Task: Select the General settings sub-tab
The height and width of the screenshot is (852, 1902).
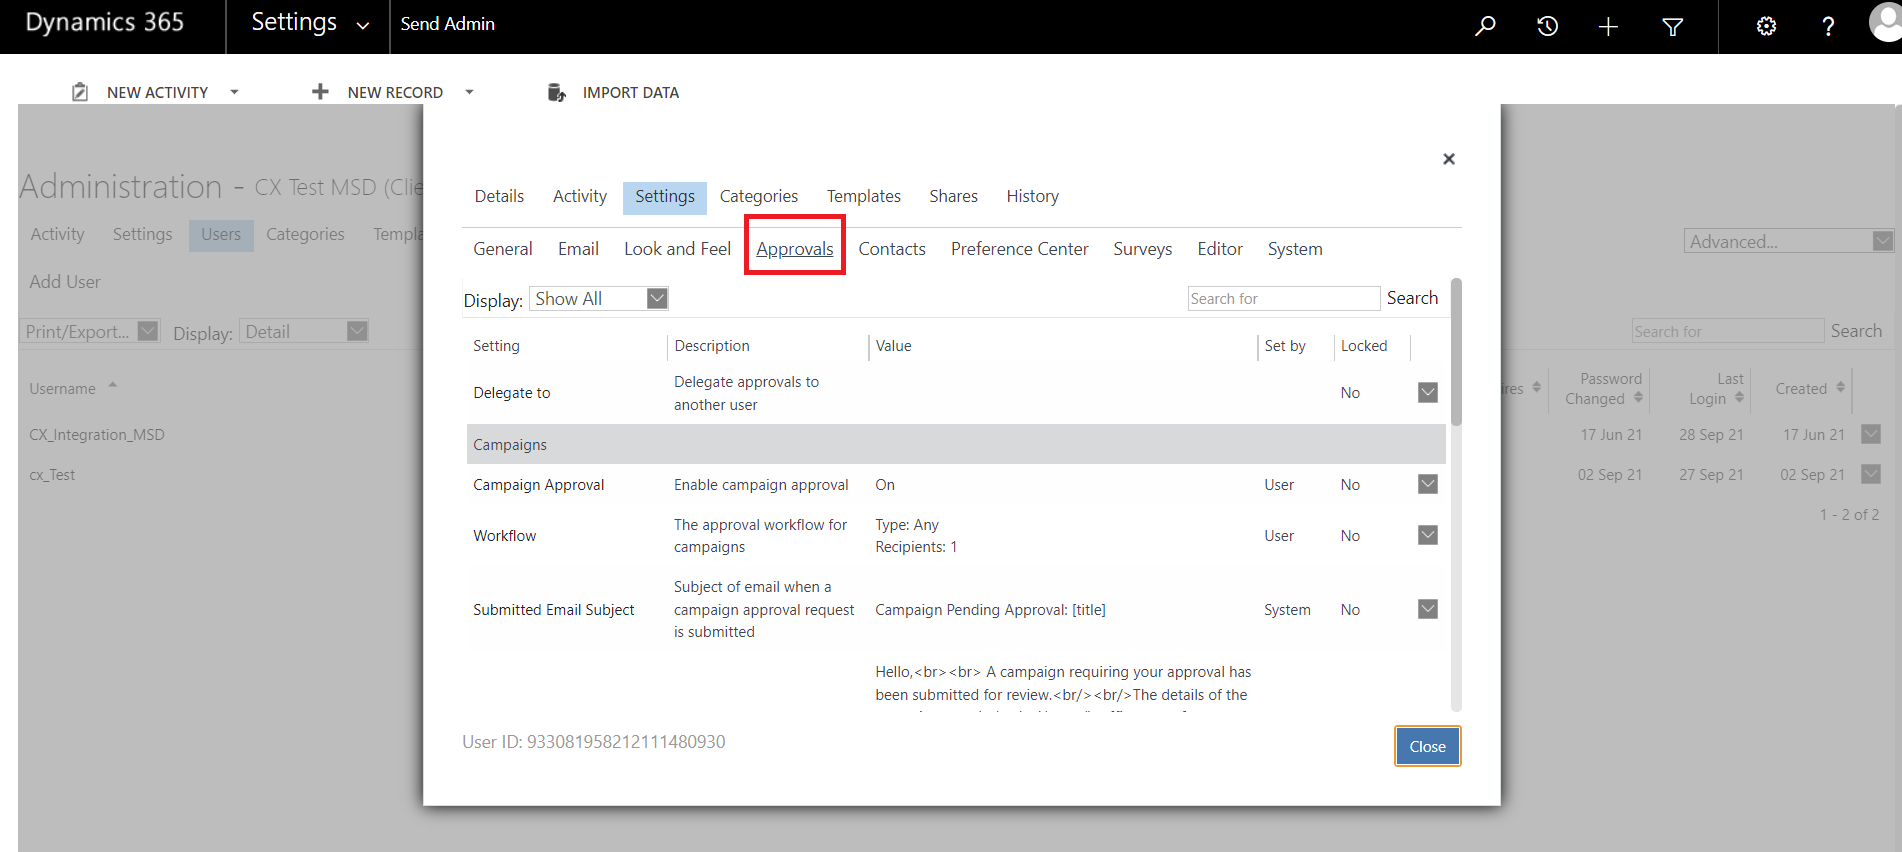Action: (503, 249)
